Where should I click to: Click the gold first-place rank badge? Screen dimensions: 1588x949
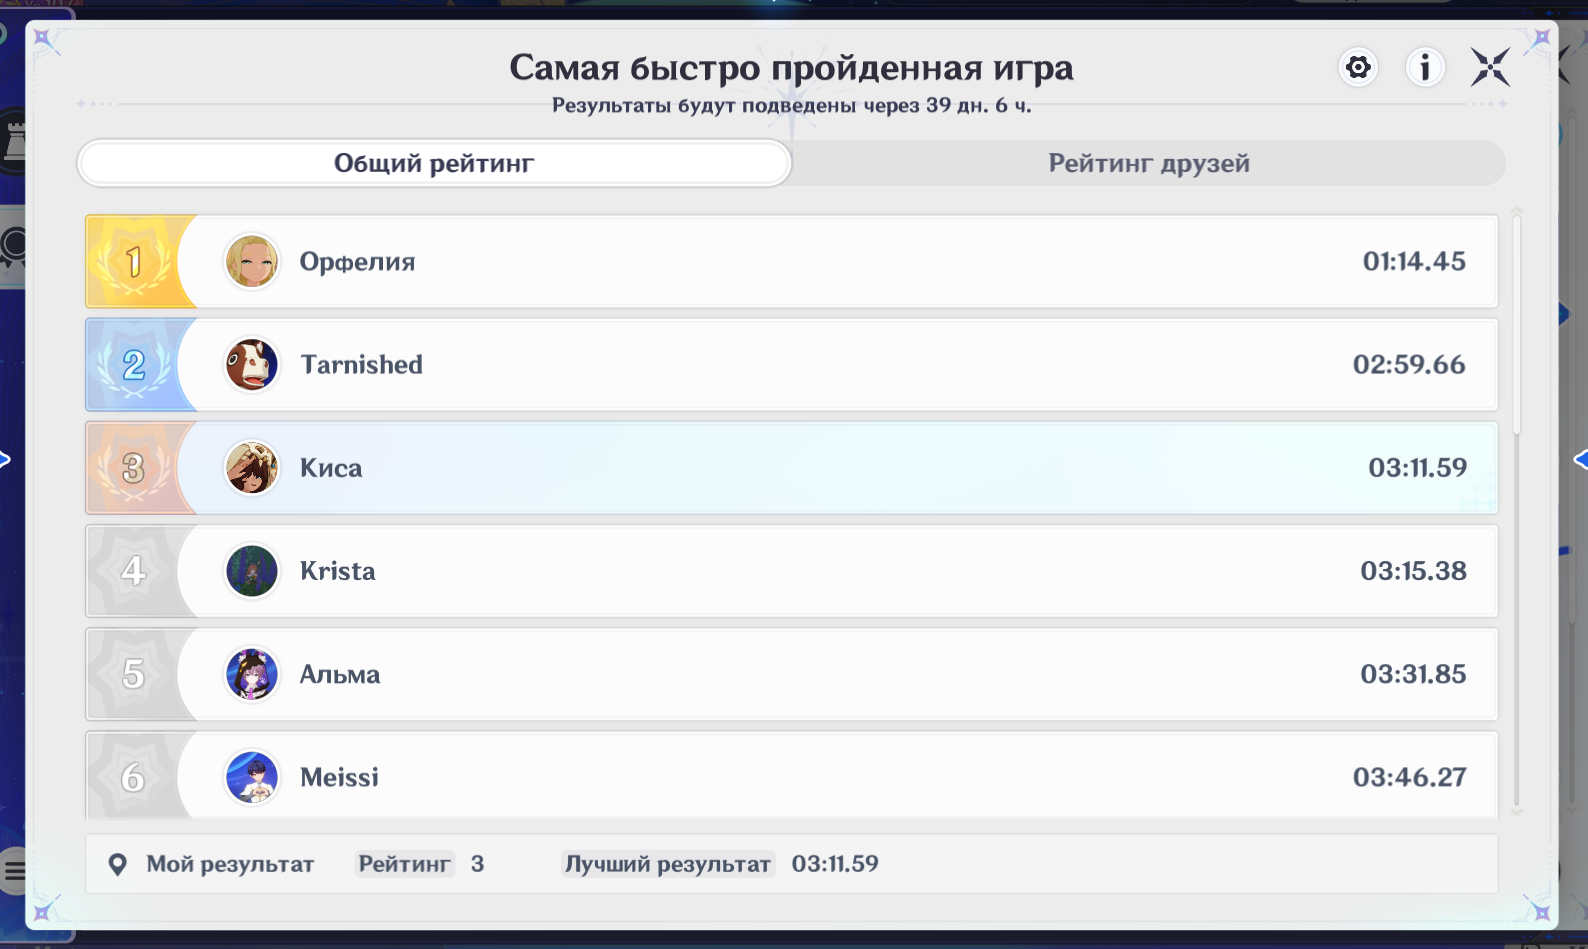click(134, 262)
